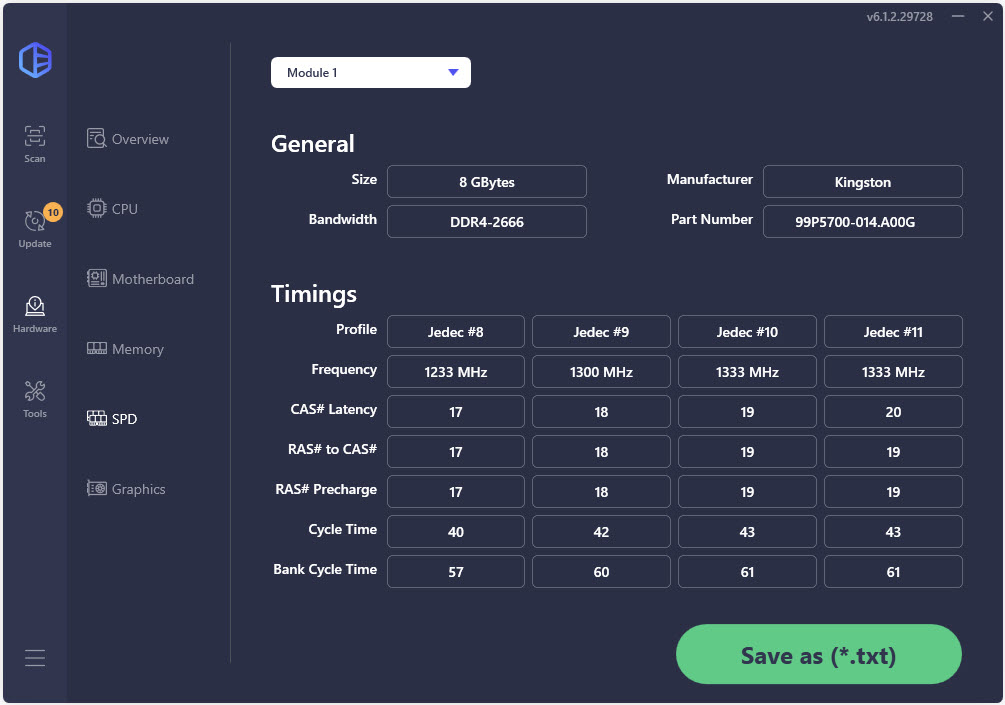Select the Hardware sidebar icon

35,313
